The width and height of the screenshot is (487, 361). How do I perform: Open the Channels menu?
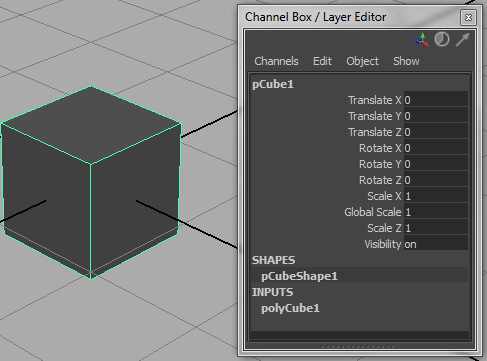[276, 61]
